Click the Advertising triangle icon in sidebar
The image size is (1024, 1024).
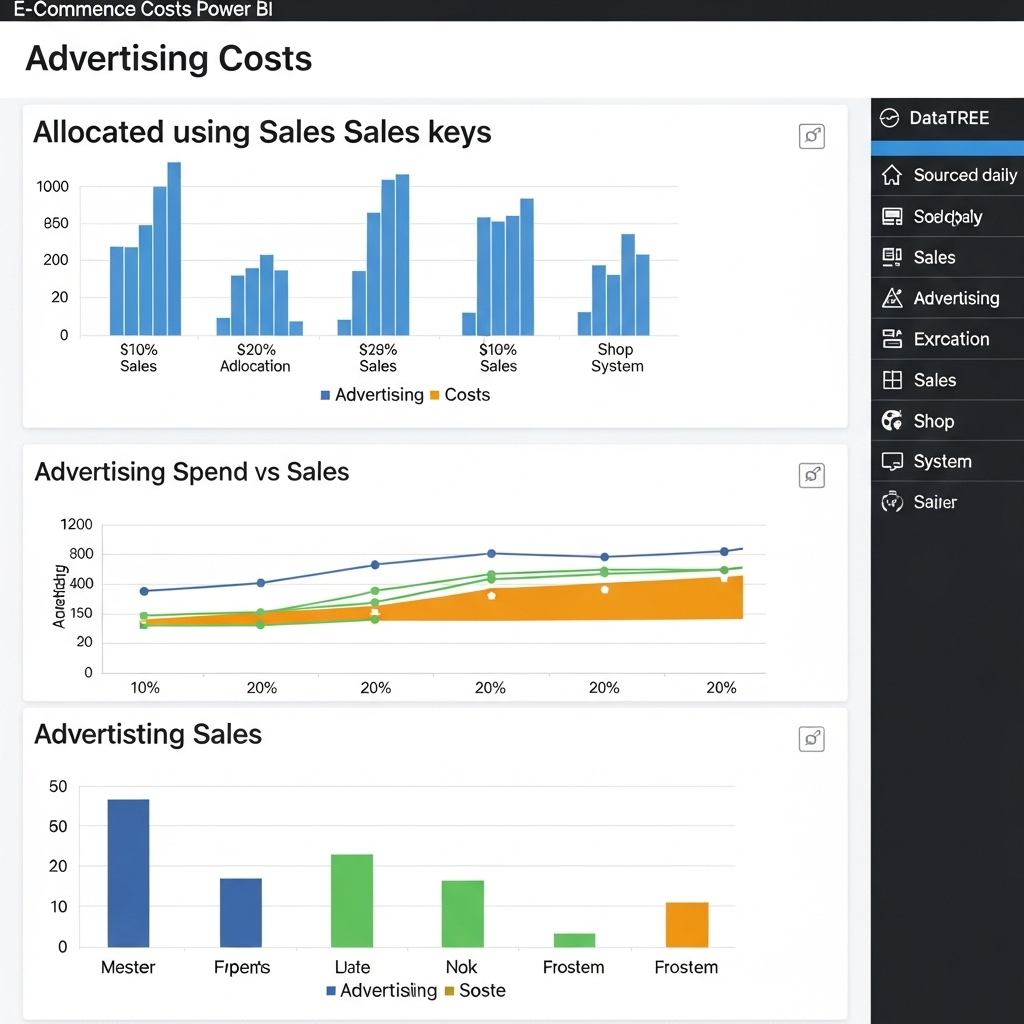click(x=892, y=298)
